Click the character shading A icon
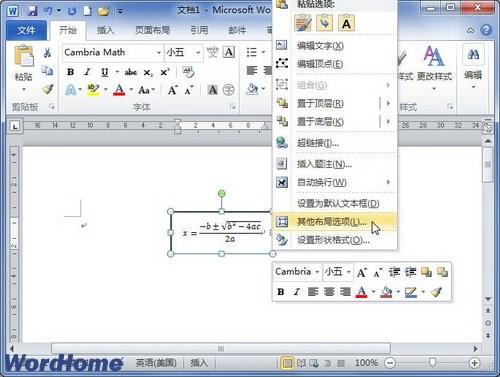 tap(212, 90)
